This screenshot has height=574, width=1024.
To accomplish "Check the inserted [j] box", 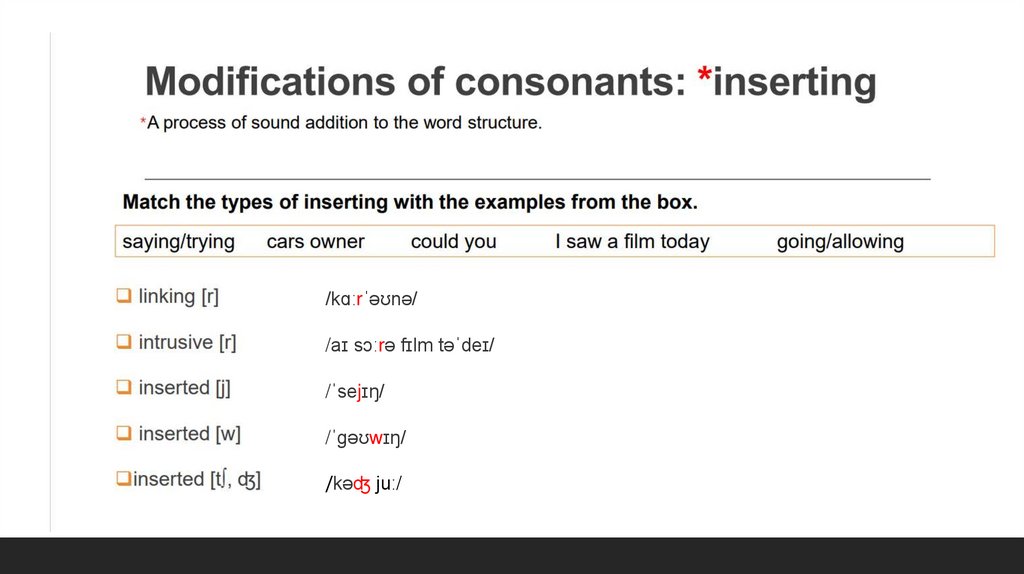I will [x=123, y=387].
